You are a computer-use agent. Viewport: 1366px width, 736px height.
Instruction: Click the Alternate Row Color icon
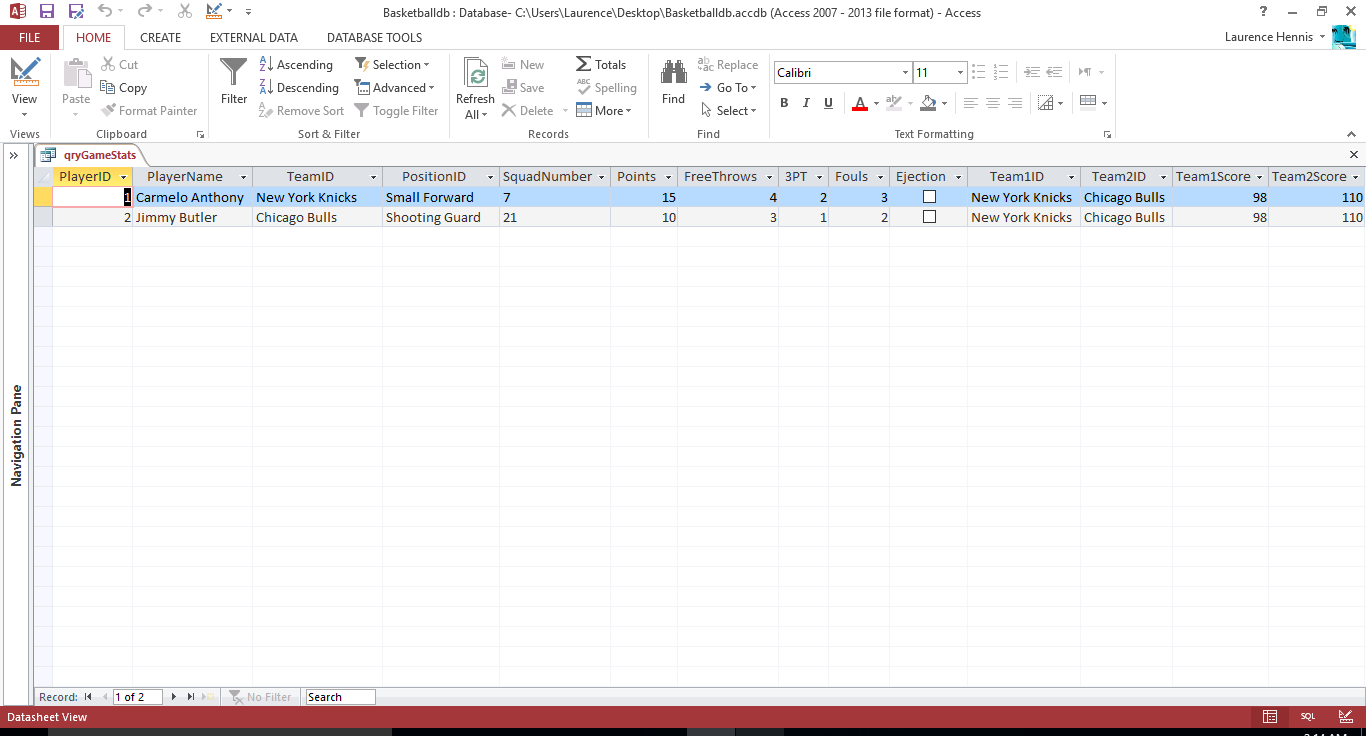pyautogui.click(x=1088, y=102)
